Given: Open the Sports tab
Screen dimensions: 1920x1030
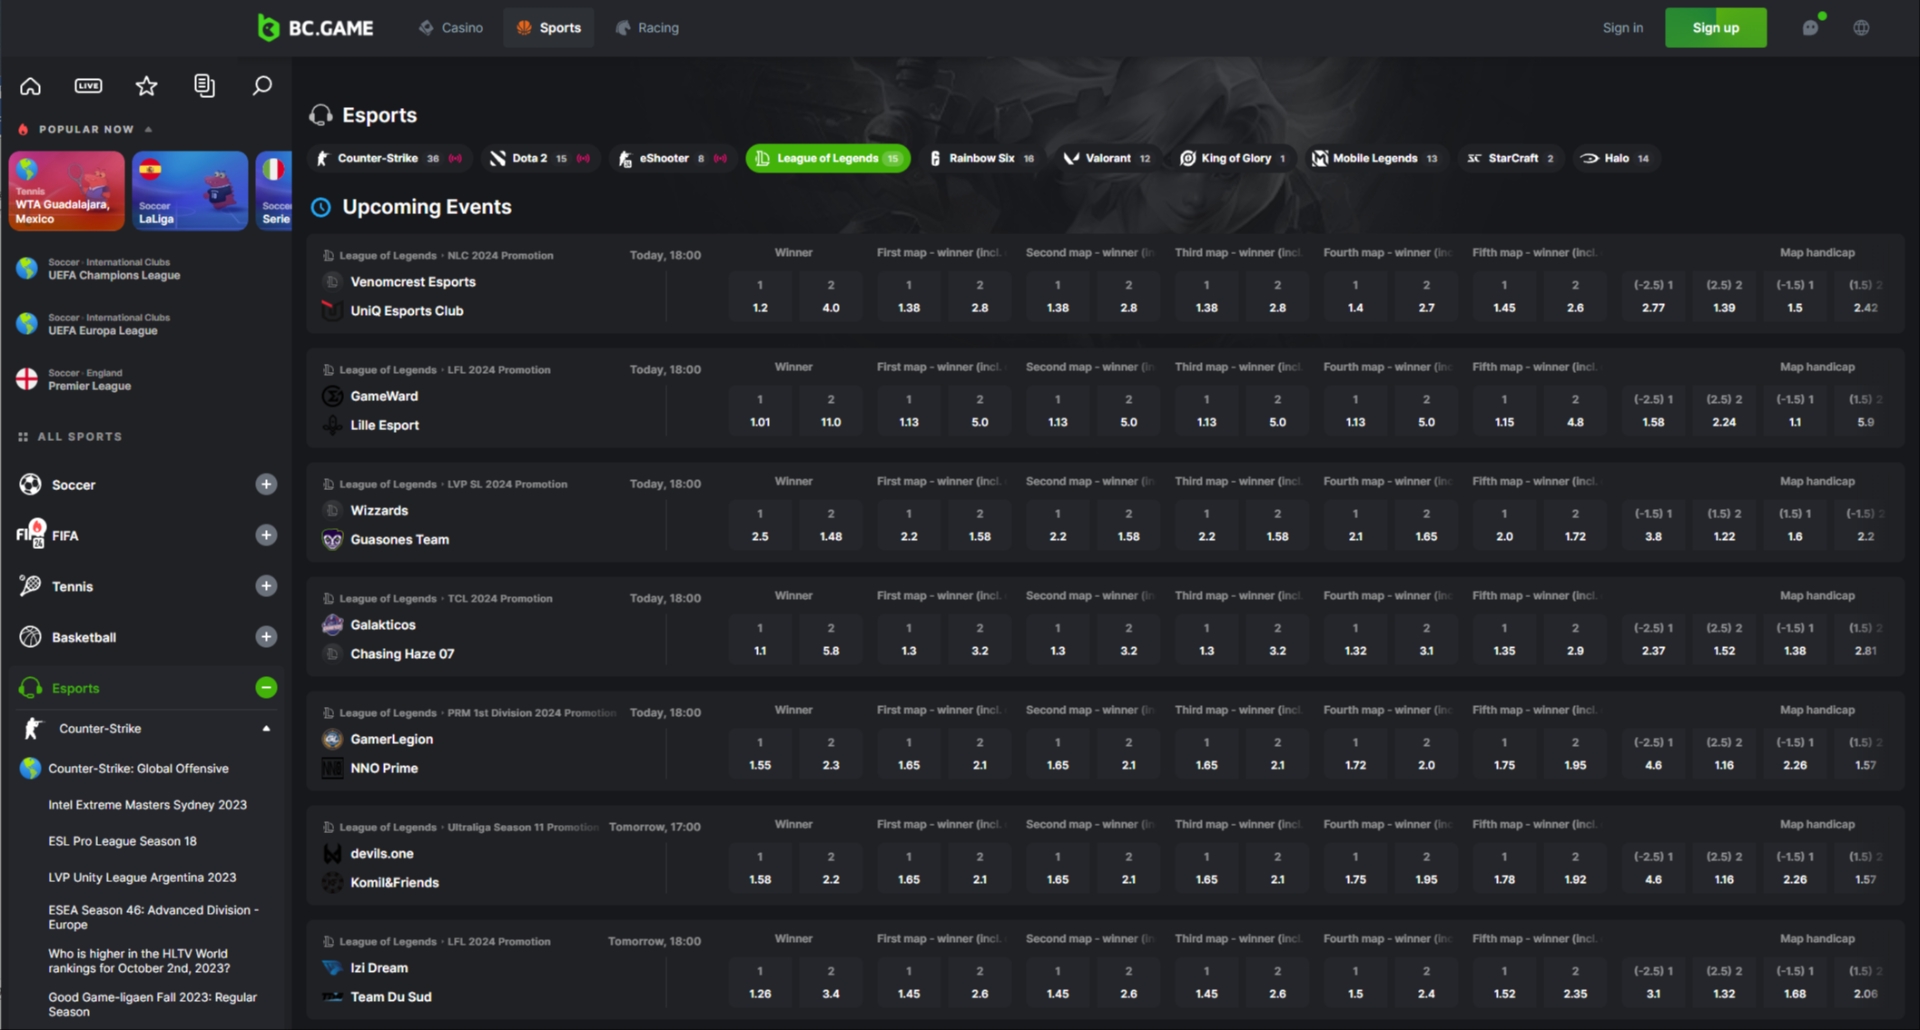Looking at the screenshot, I should pos(549,28).
